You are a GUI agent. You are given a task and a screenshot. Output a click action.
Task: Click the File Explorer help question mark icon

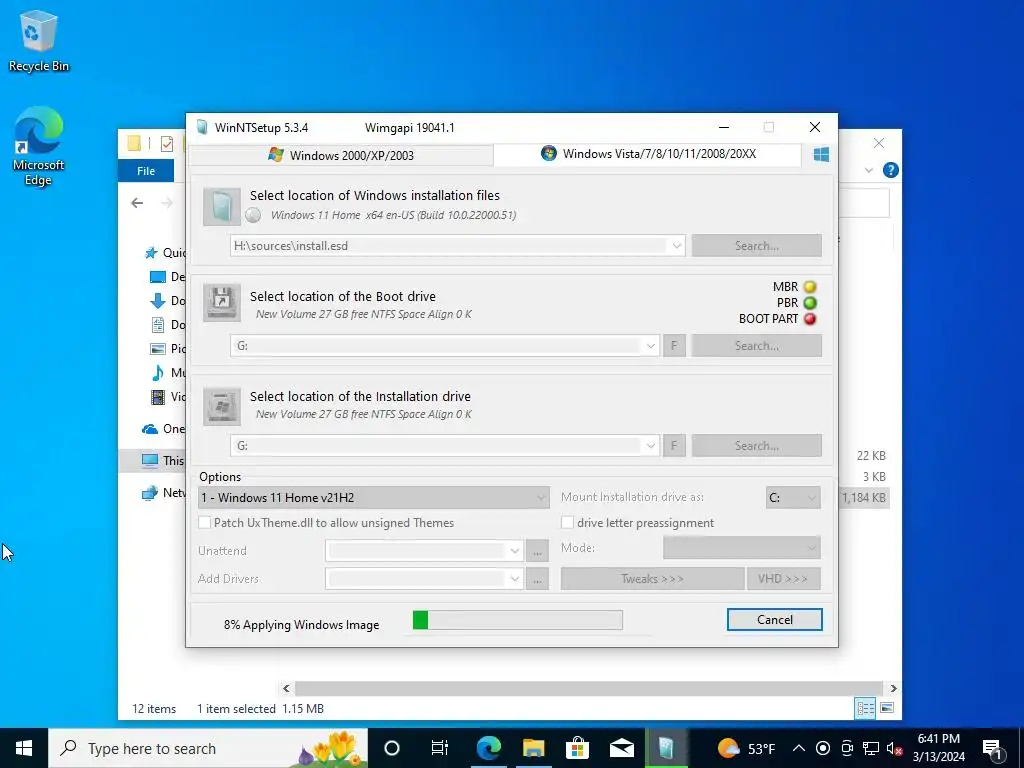(890, 170)
